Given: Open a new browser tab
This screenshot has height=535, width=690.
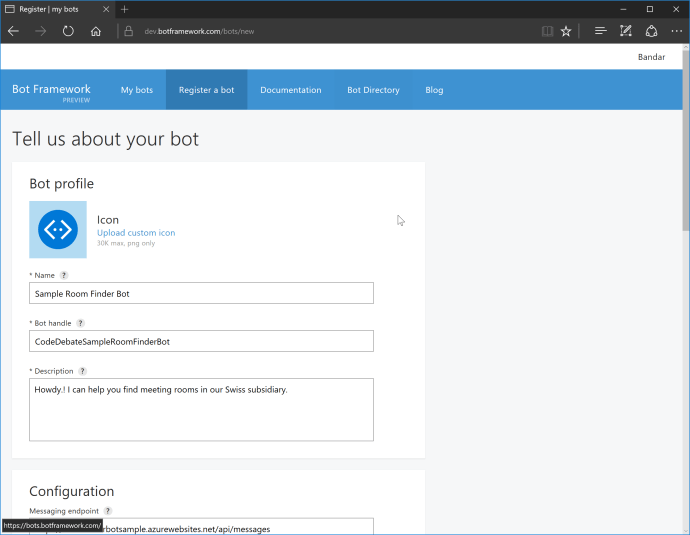Looking at the screenshot, I should tap(124, 9).
